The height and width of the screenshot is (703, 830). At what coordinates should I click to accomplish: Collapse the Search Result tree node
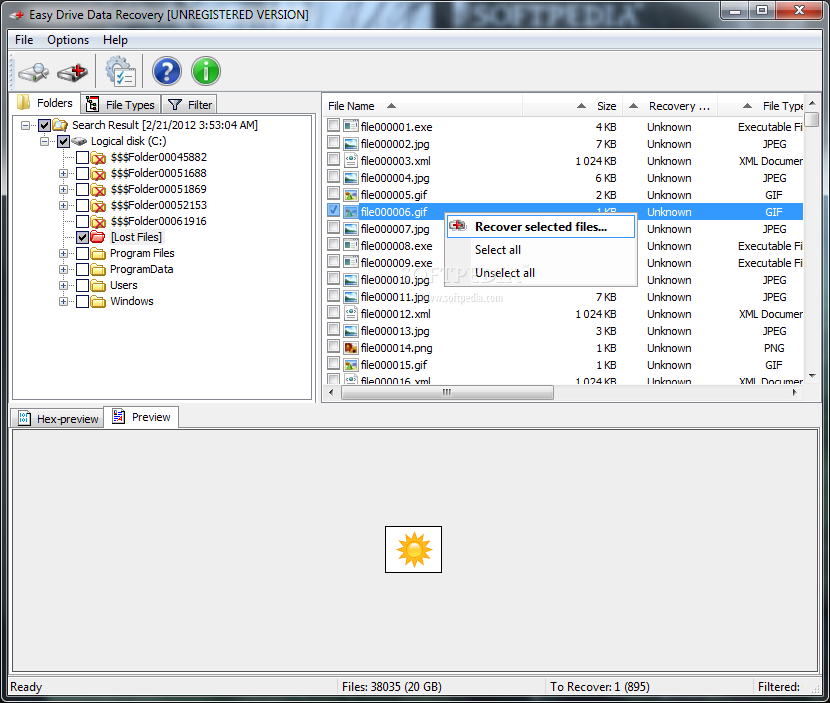25,125
